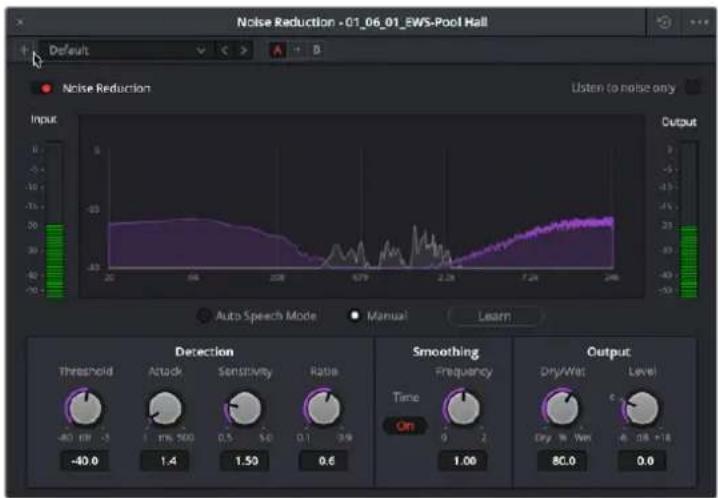The width and height of the screenshot is (718, 498).
Task: Click the Dry/Wet knob
Action: tap(562, 407)
